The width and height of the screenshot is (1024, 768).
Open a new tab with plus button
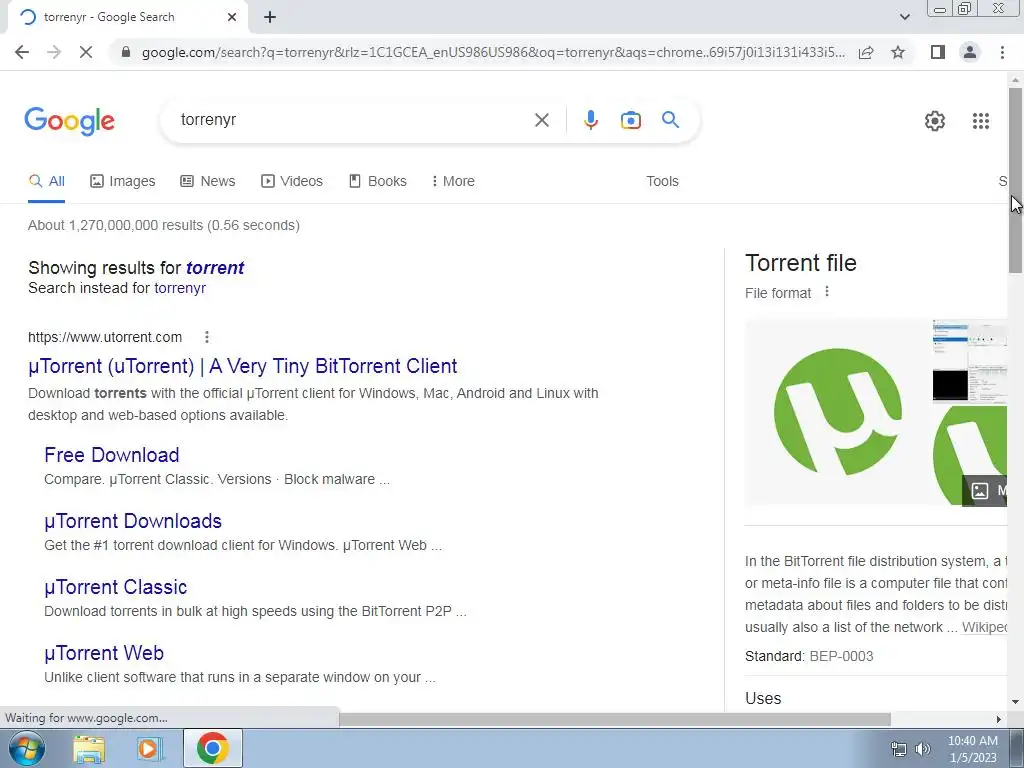[x=270, y=18]
